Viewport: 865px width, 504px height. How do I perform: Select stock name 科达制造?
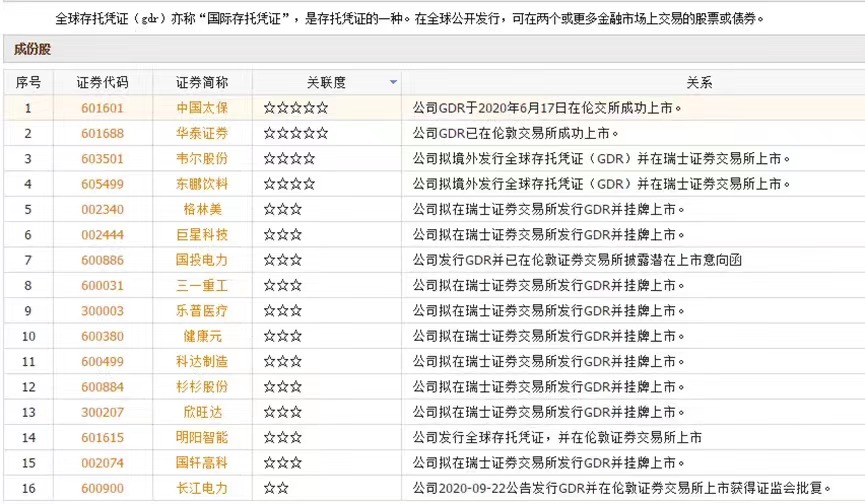point(202,362)
